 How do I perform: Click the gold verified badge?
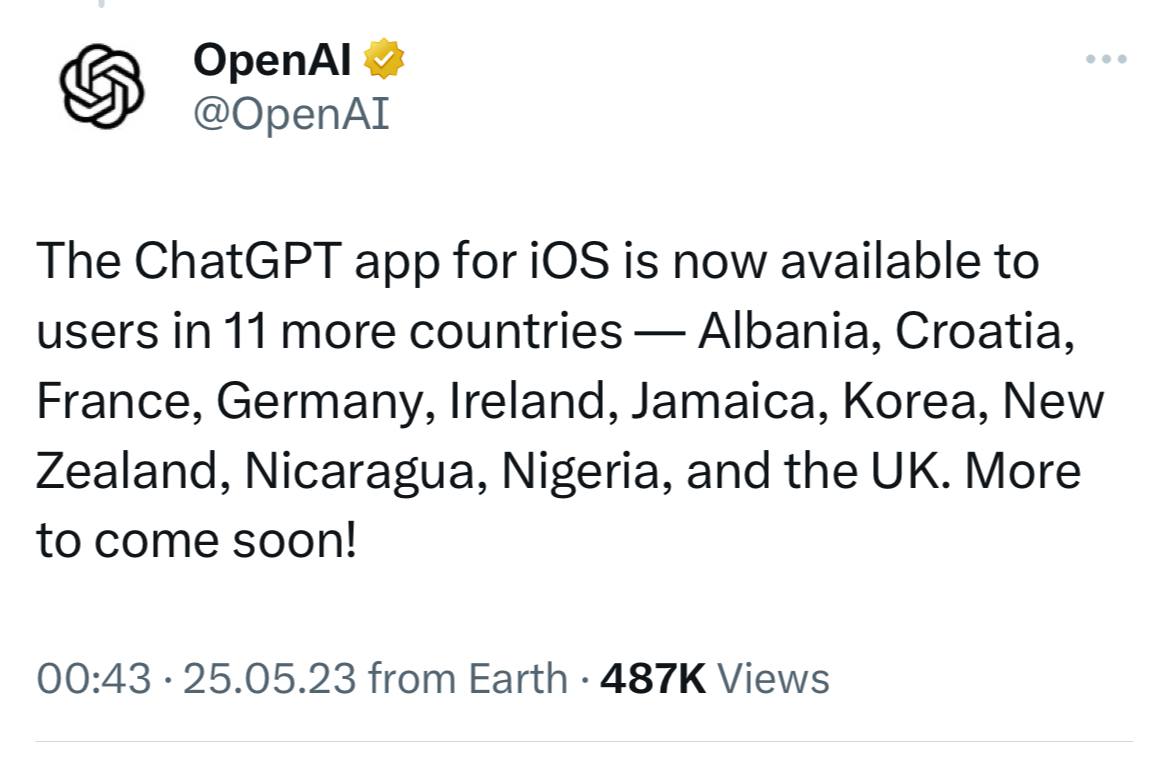tap(383, 62)
